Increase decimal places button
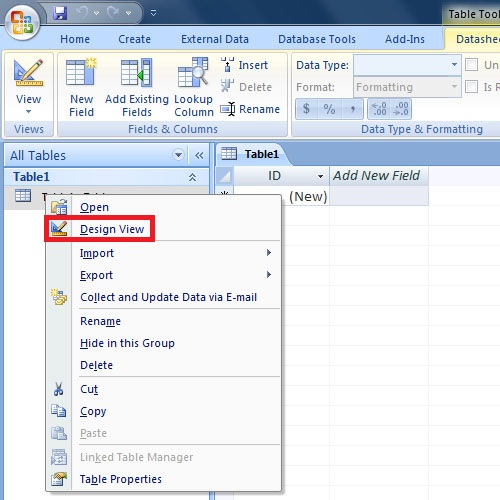This screenshot has height=500, width=500. pos(379,109)
